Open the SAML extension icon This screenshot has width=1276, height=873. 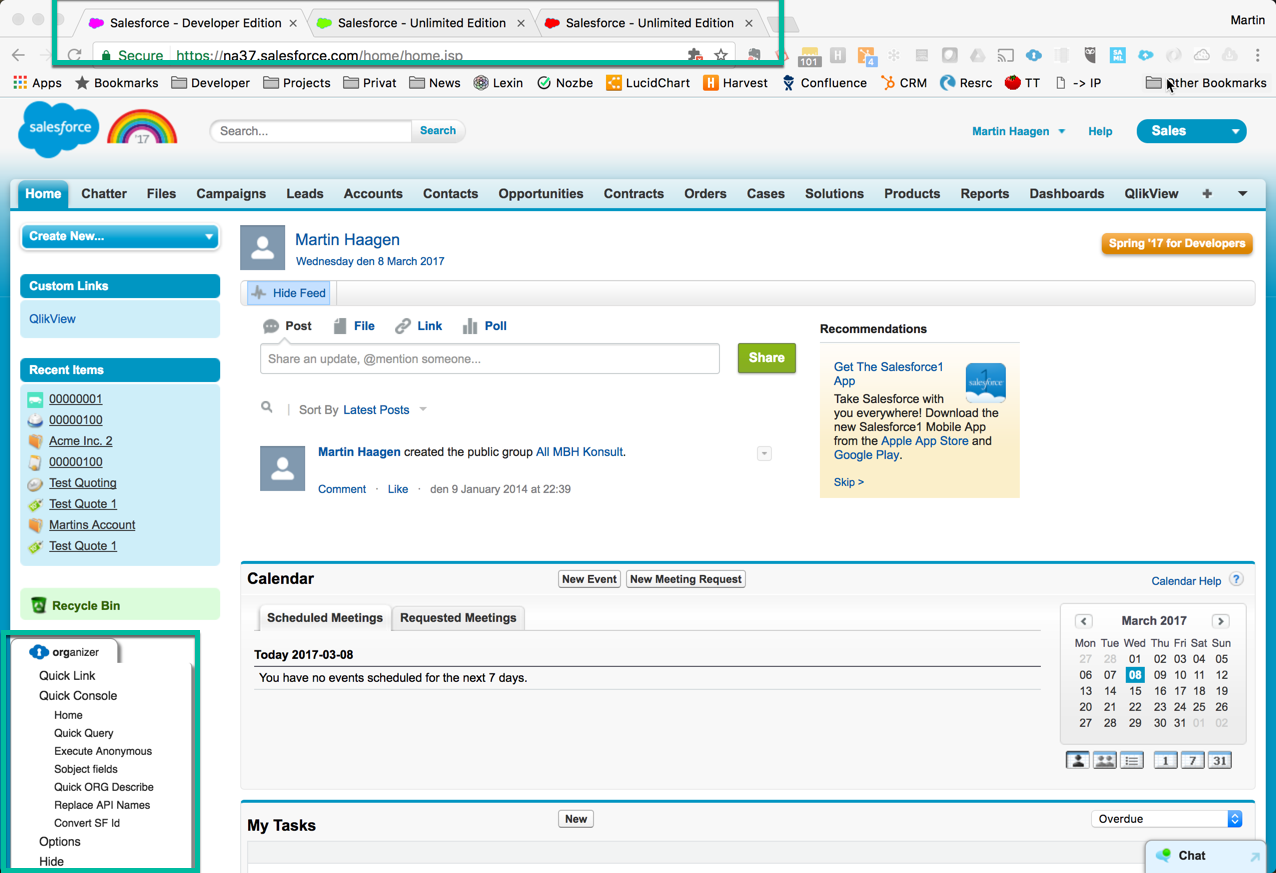(1117, 55)
